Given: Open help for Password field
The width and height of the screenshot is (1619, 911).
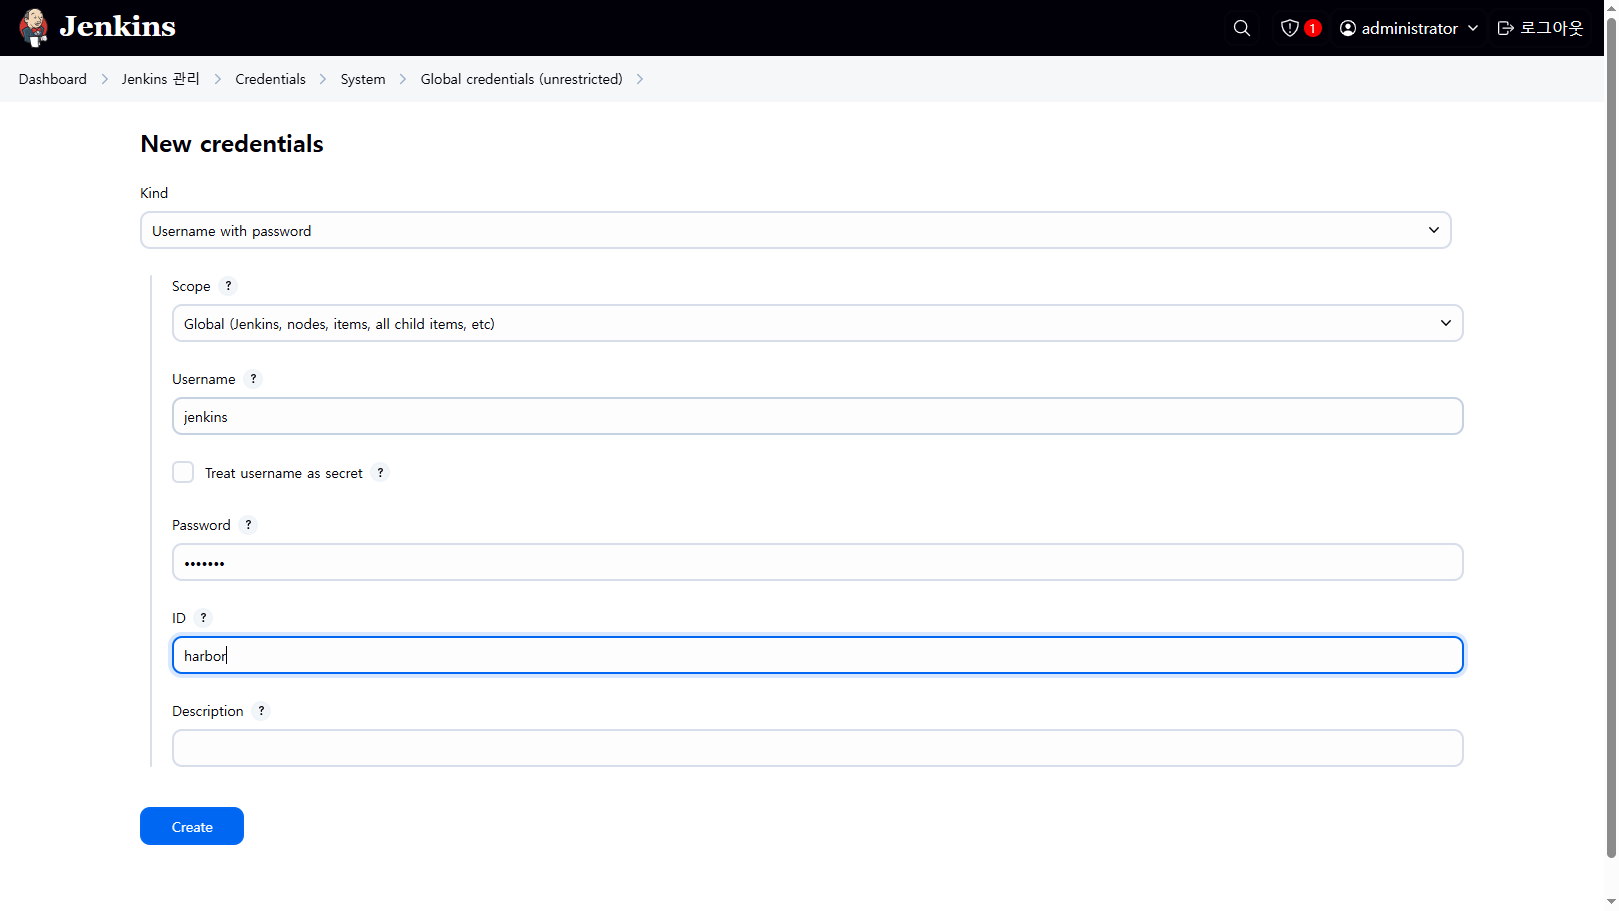Looking at the screenshot, I should tap(248, 525).
